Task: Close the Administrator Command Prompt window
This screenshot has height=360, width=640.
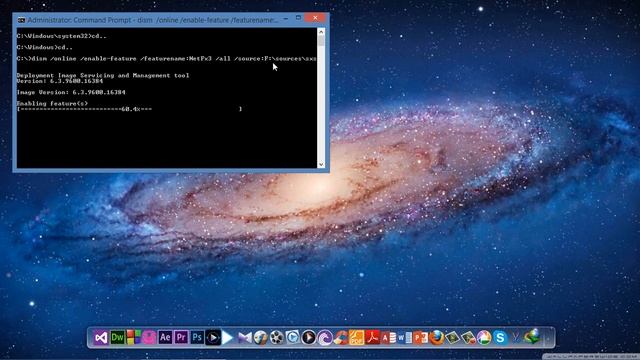Action: pos(315,18)
